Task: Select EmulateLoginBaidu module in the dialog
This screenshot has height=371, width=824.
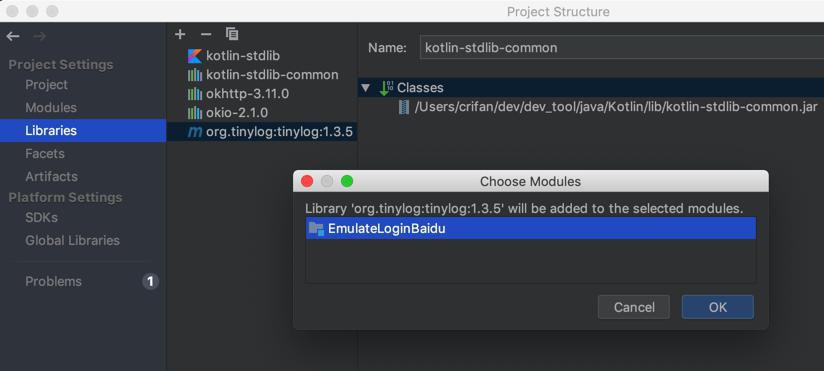Action: click(531, 229)
